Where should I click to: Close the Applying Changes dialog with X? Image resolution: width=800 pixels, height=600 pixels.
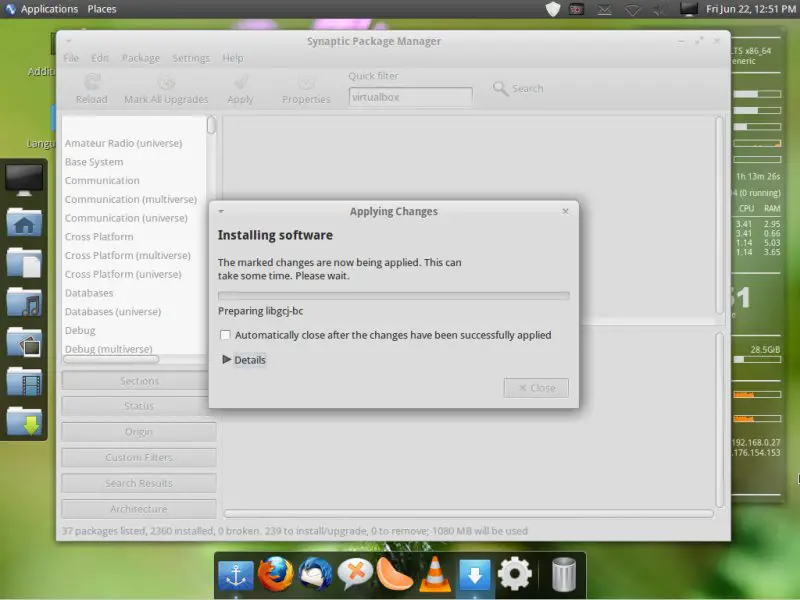tap(565, 211)
